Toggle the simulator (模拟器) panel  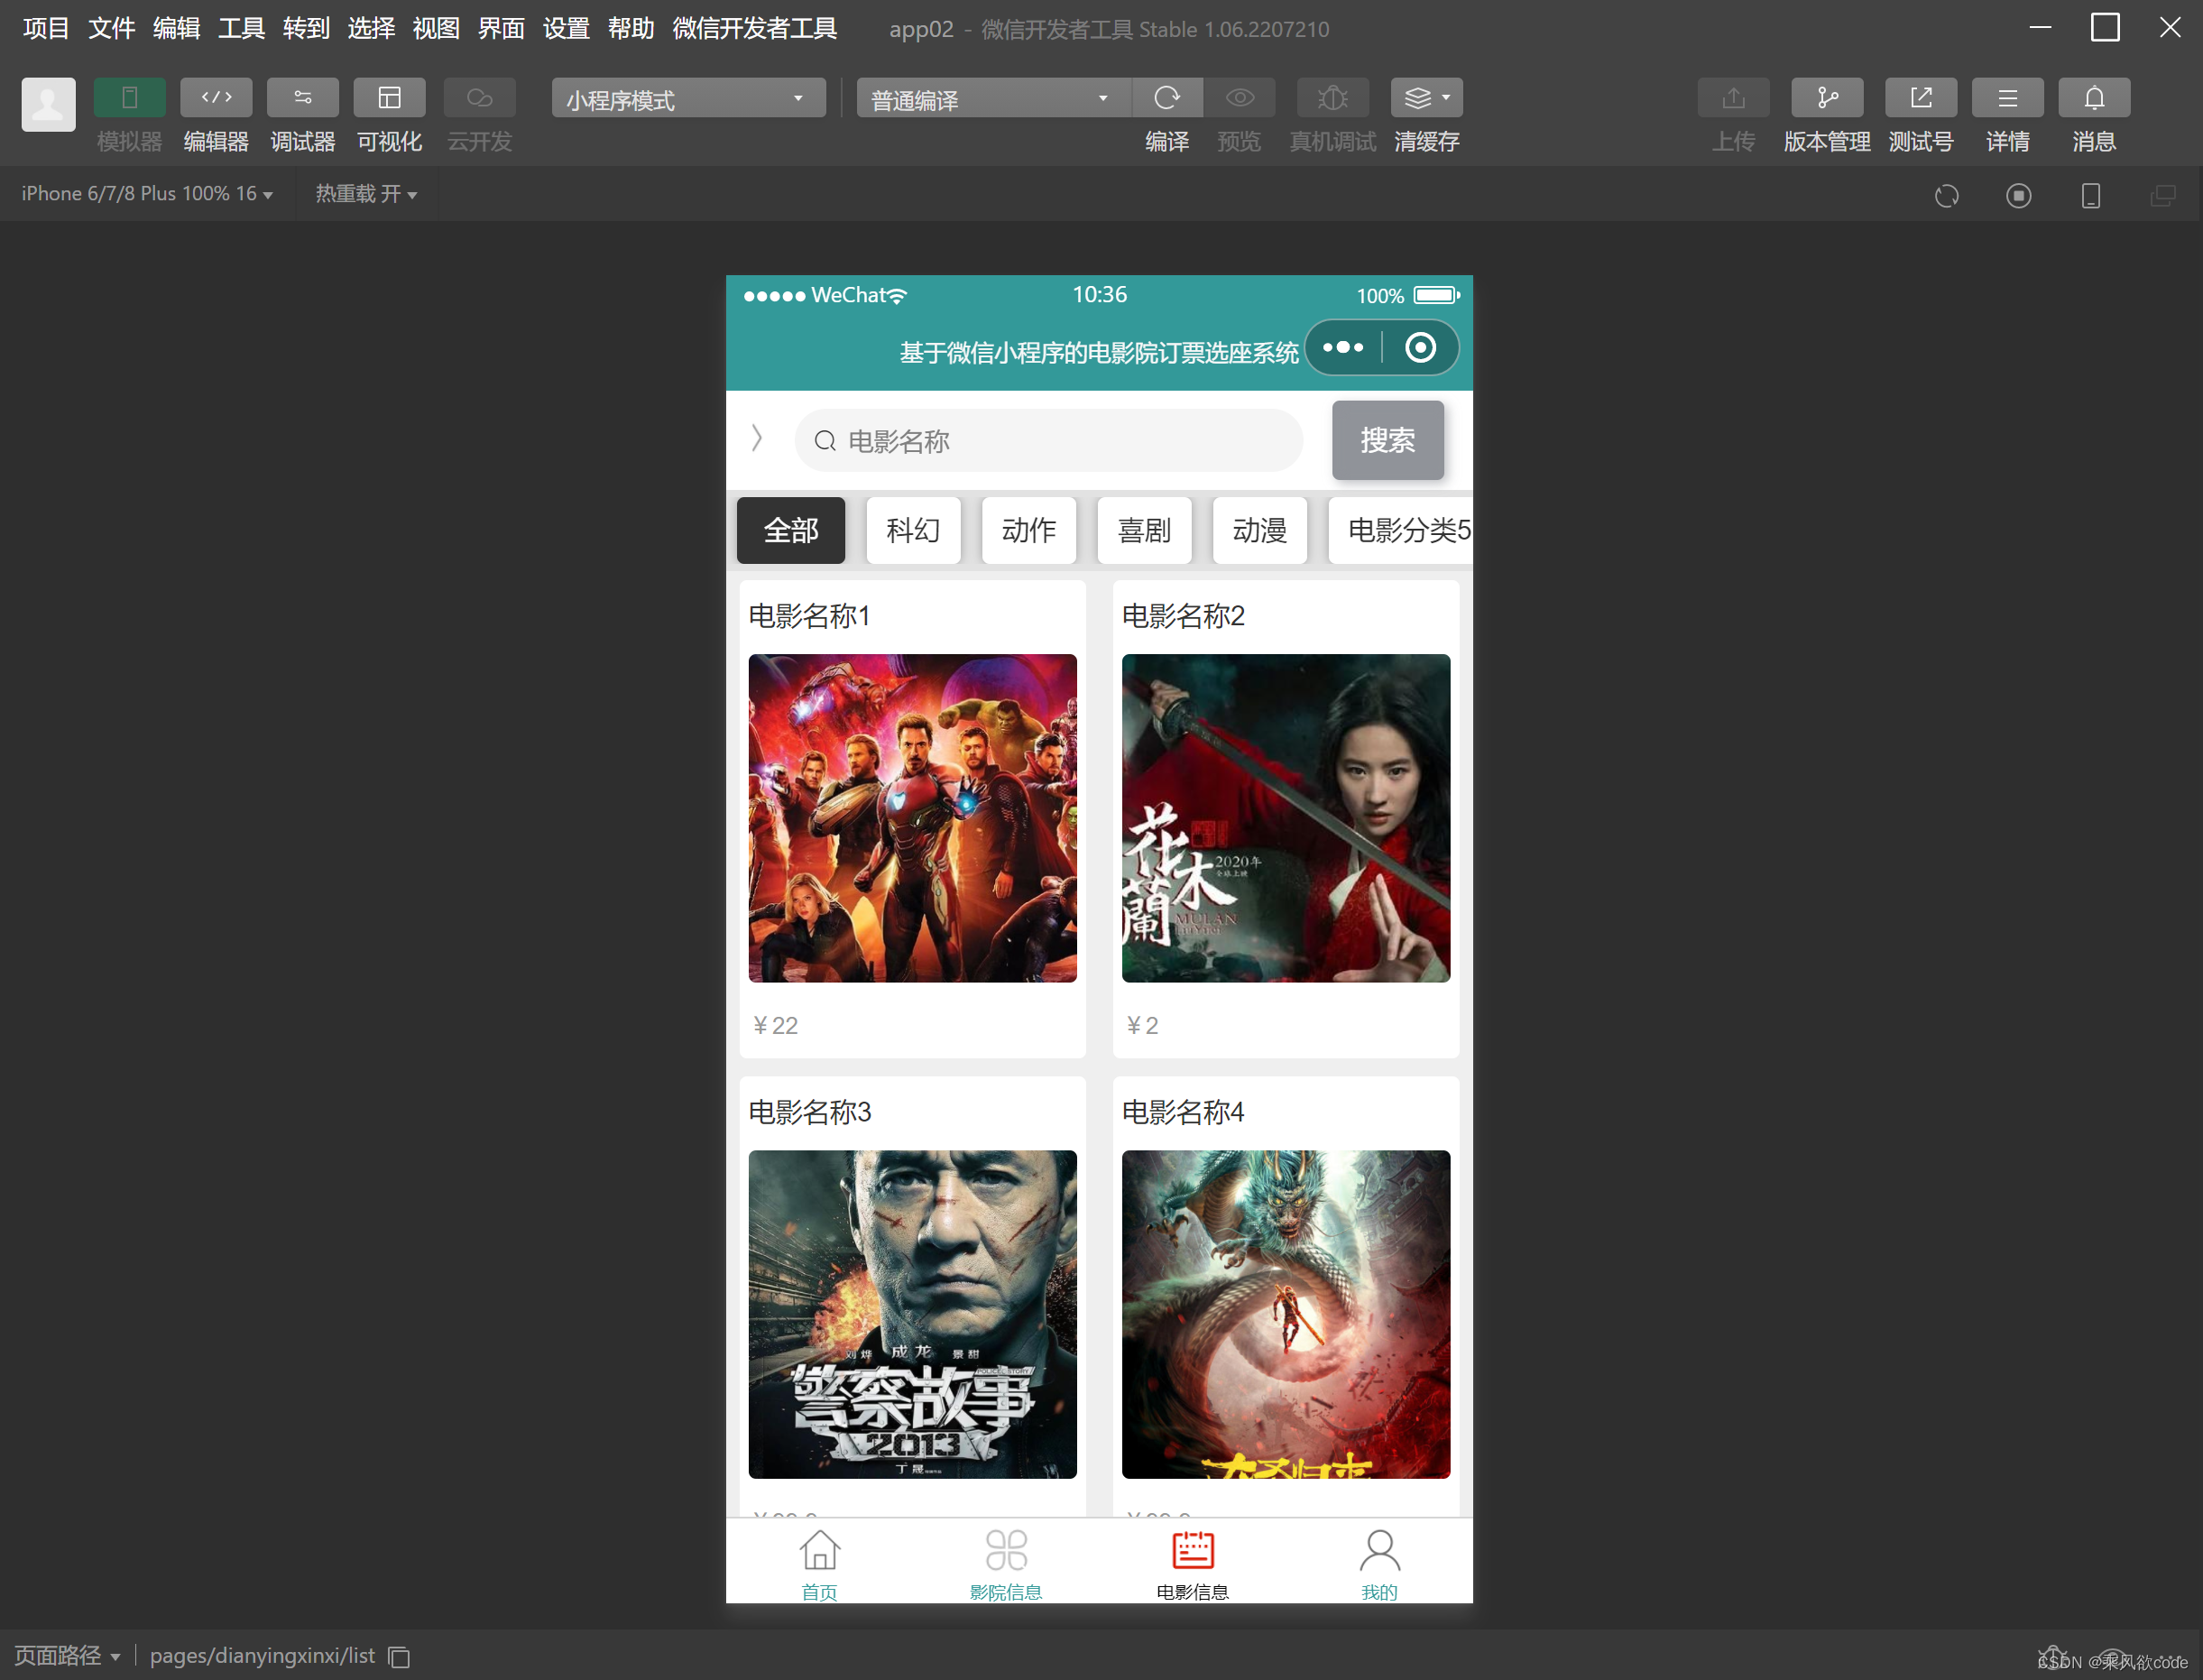click(129, 98)
